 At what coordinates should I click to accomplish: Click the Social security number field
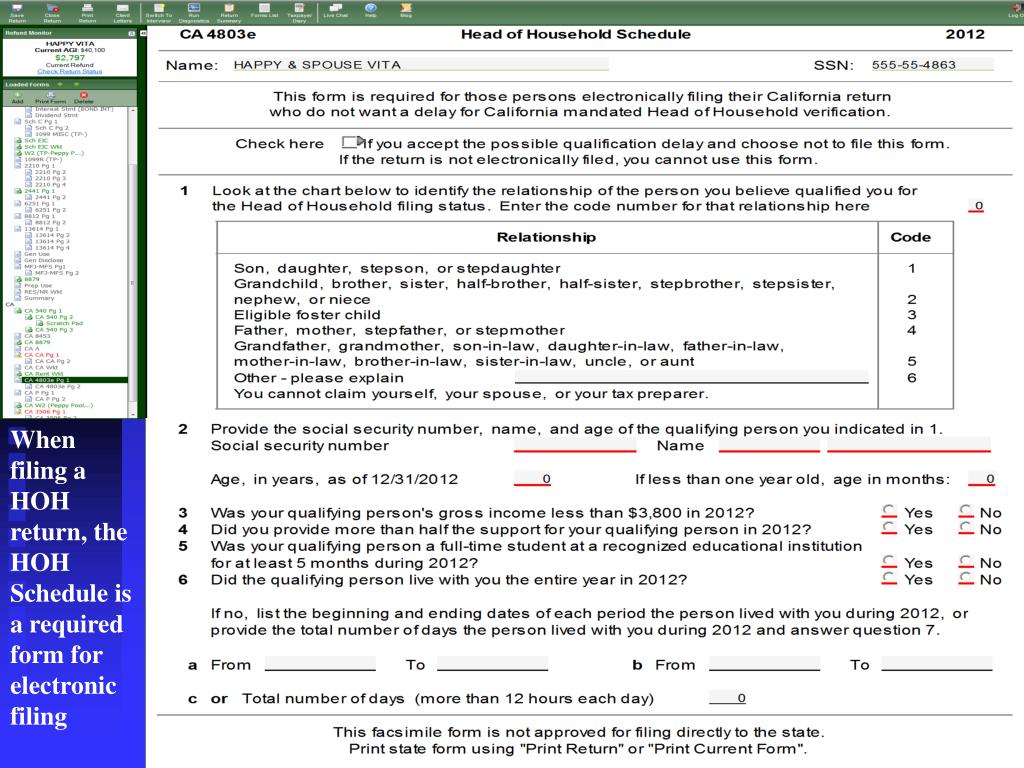click(575, 445)
